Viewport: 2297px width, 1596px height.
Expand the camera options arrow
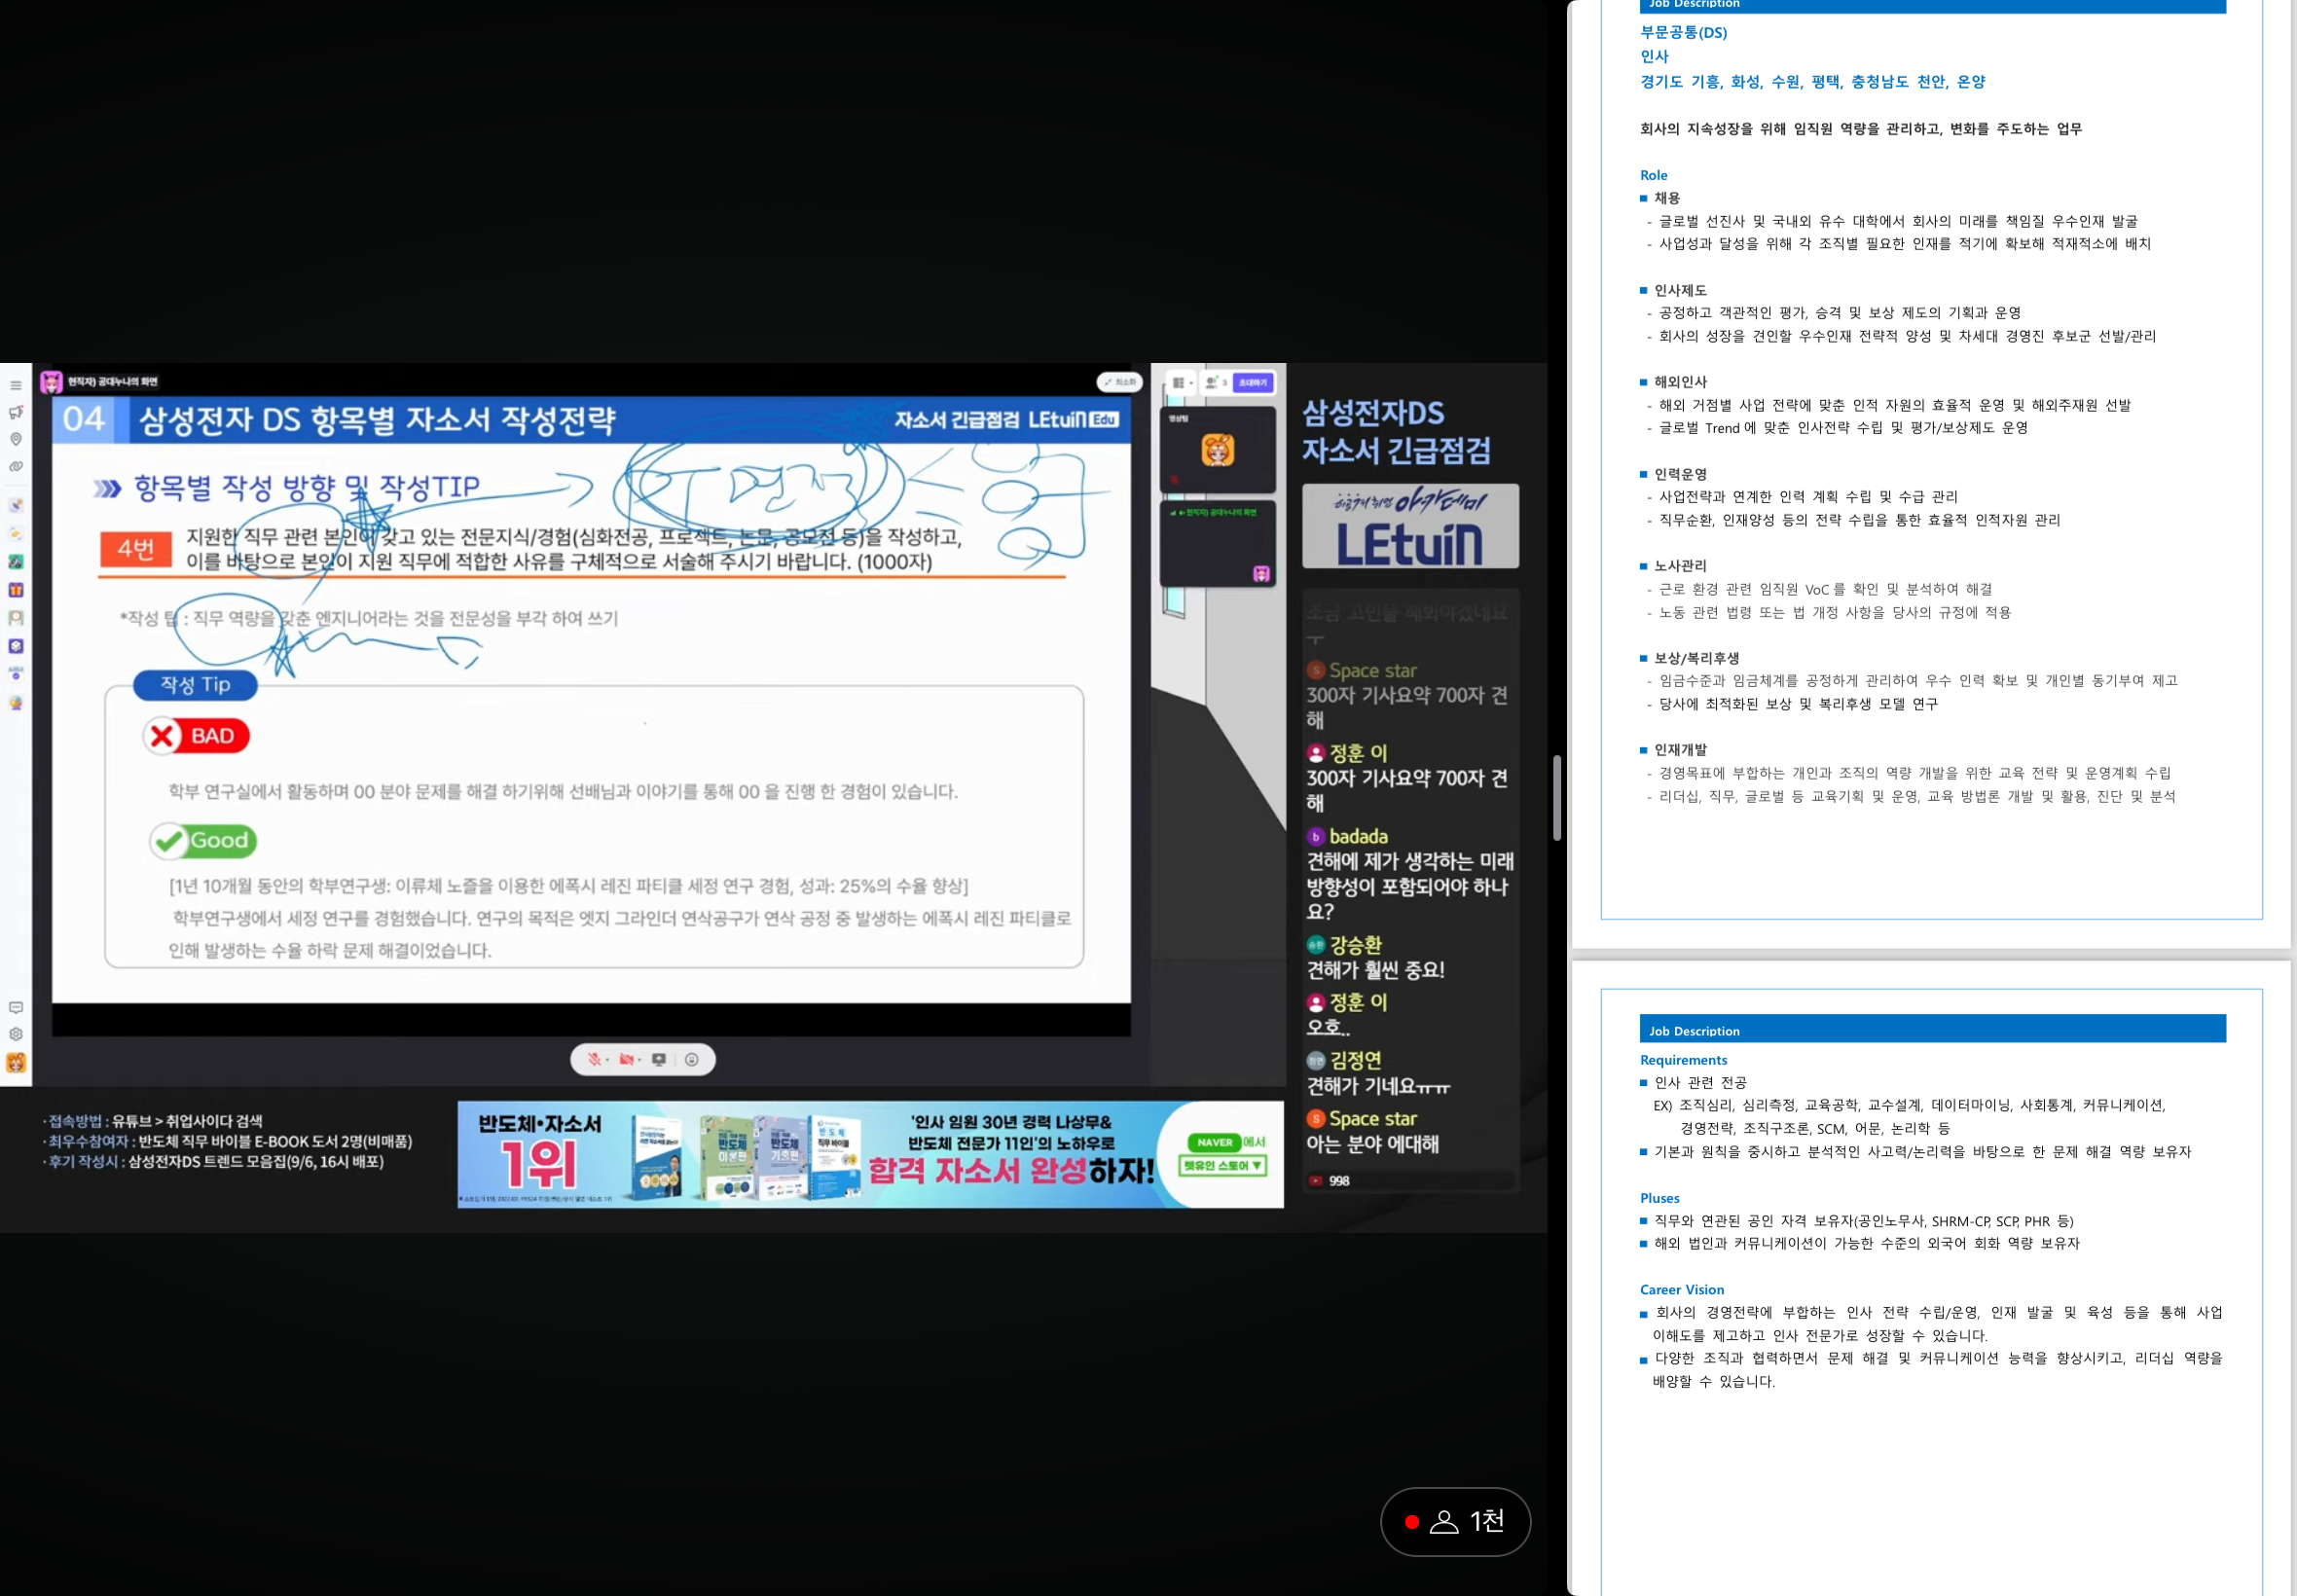coord(639,1060)
